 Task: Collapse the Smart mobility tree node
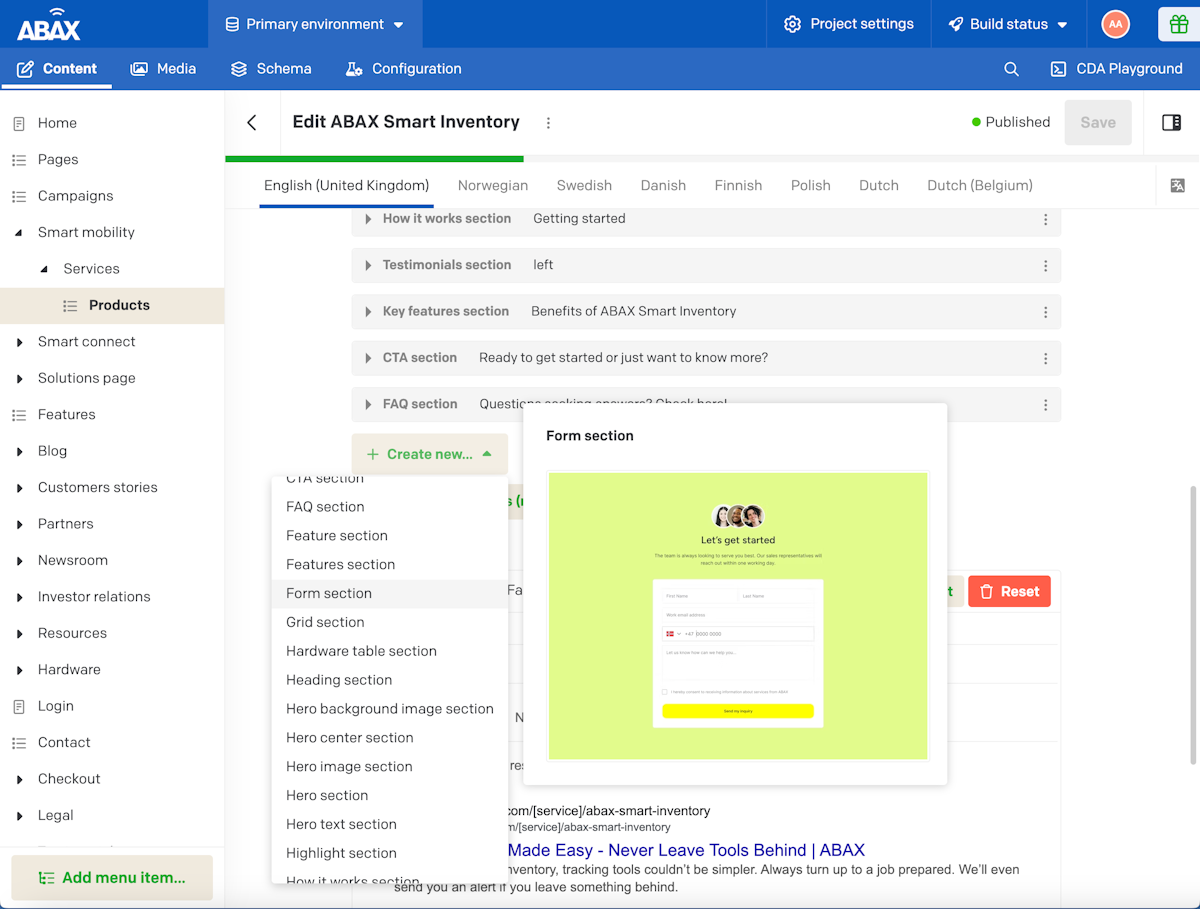19,233
